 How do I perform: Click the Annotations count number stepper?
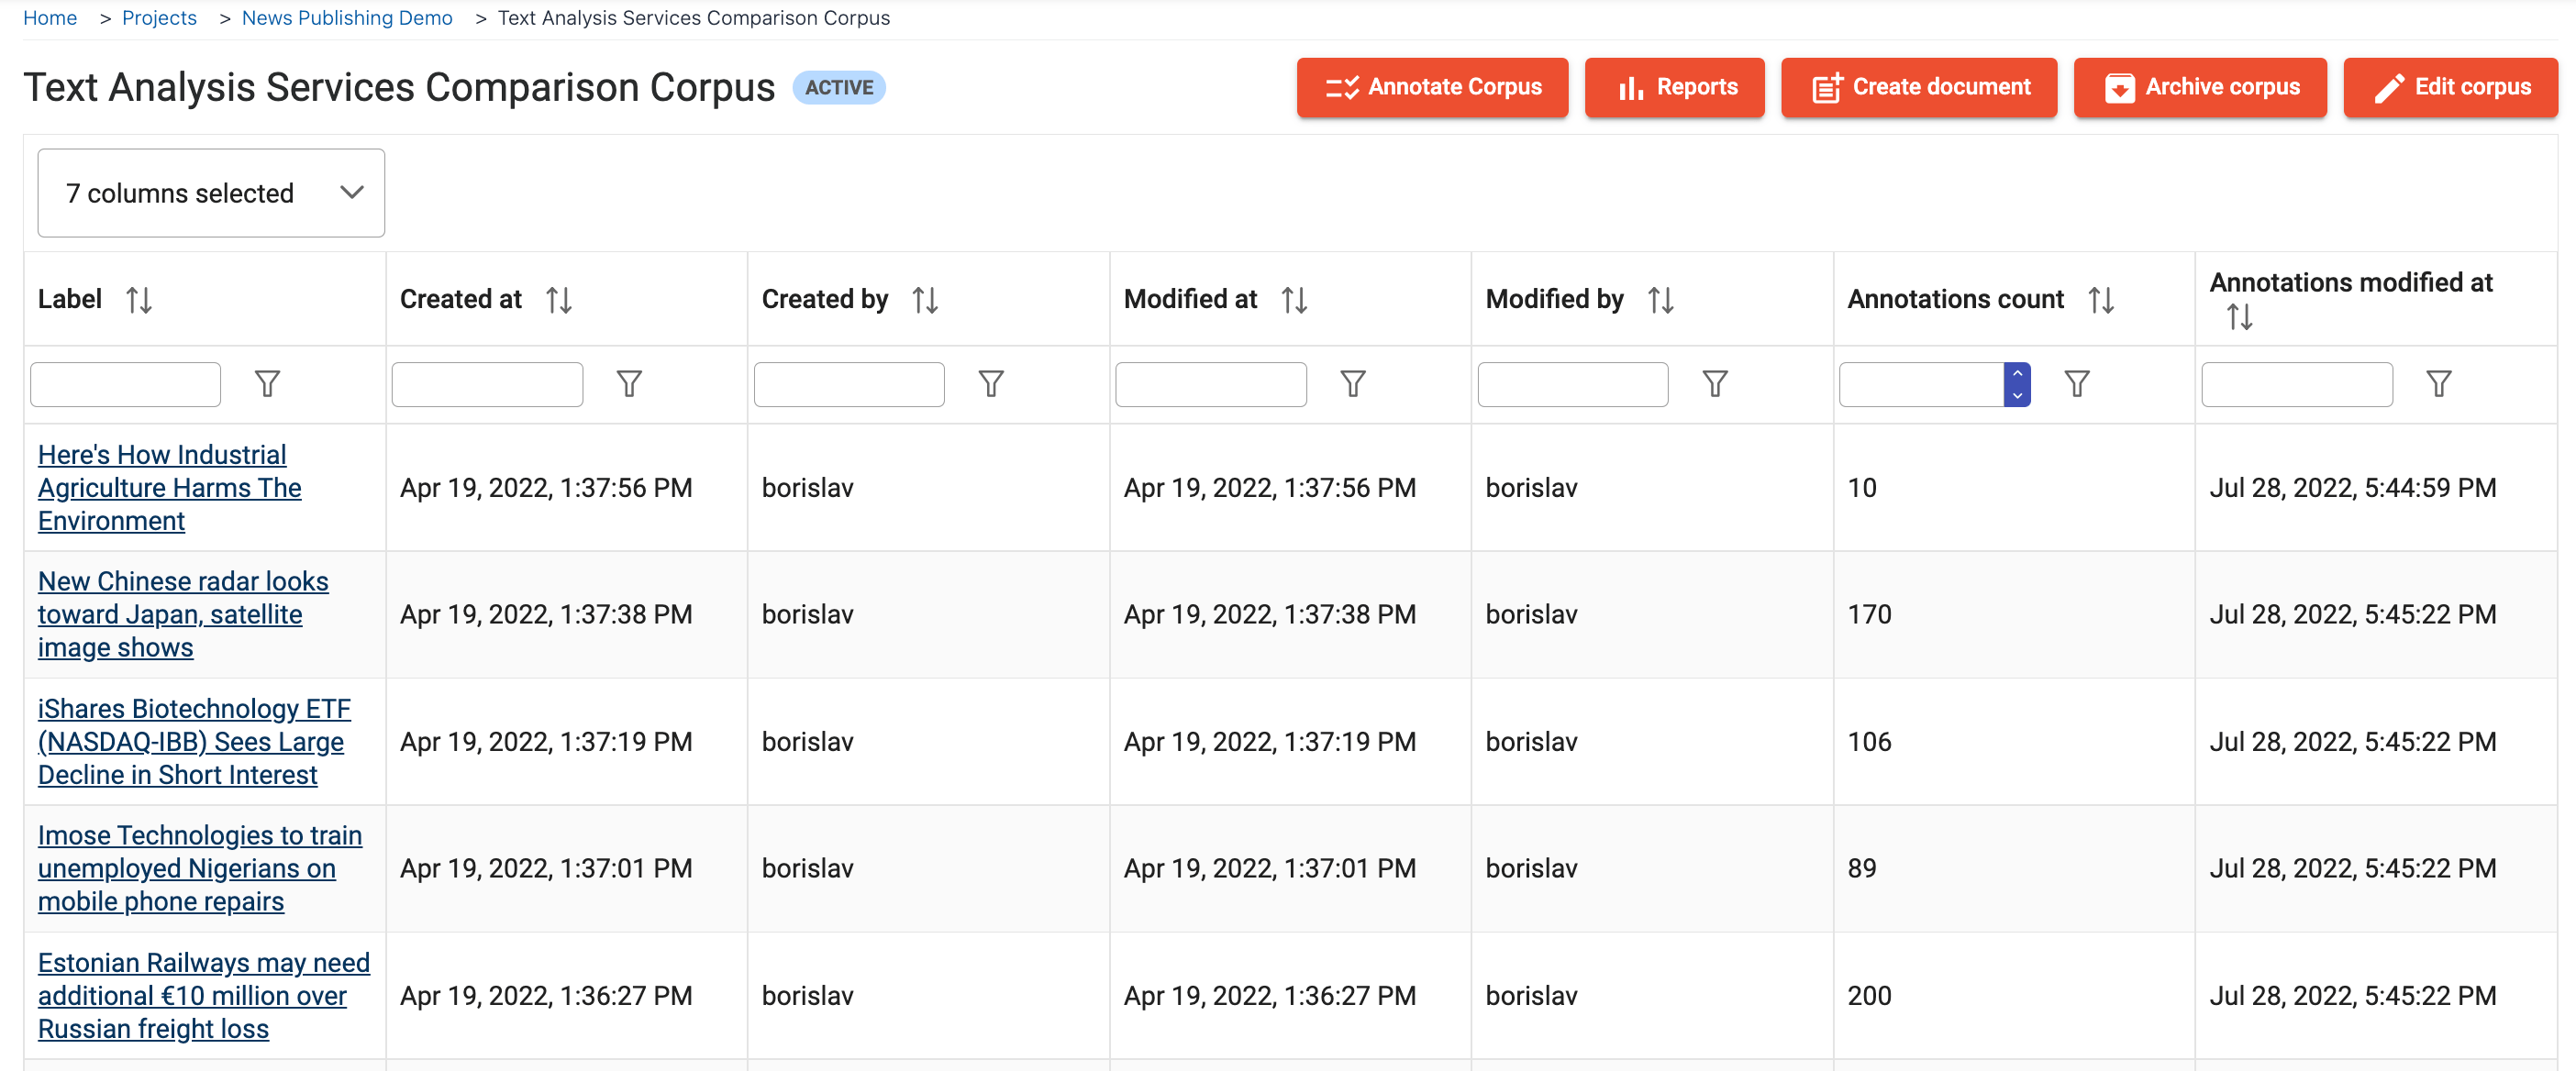pos(2016,384)
